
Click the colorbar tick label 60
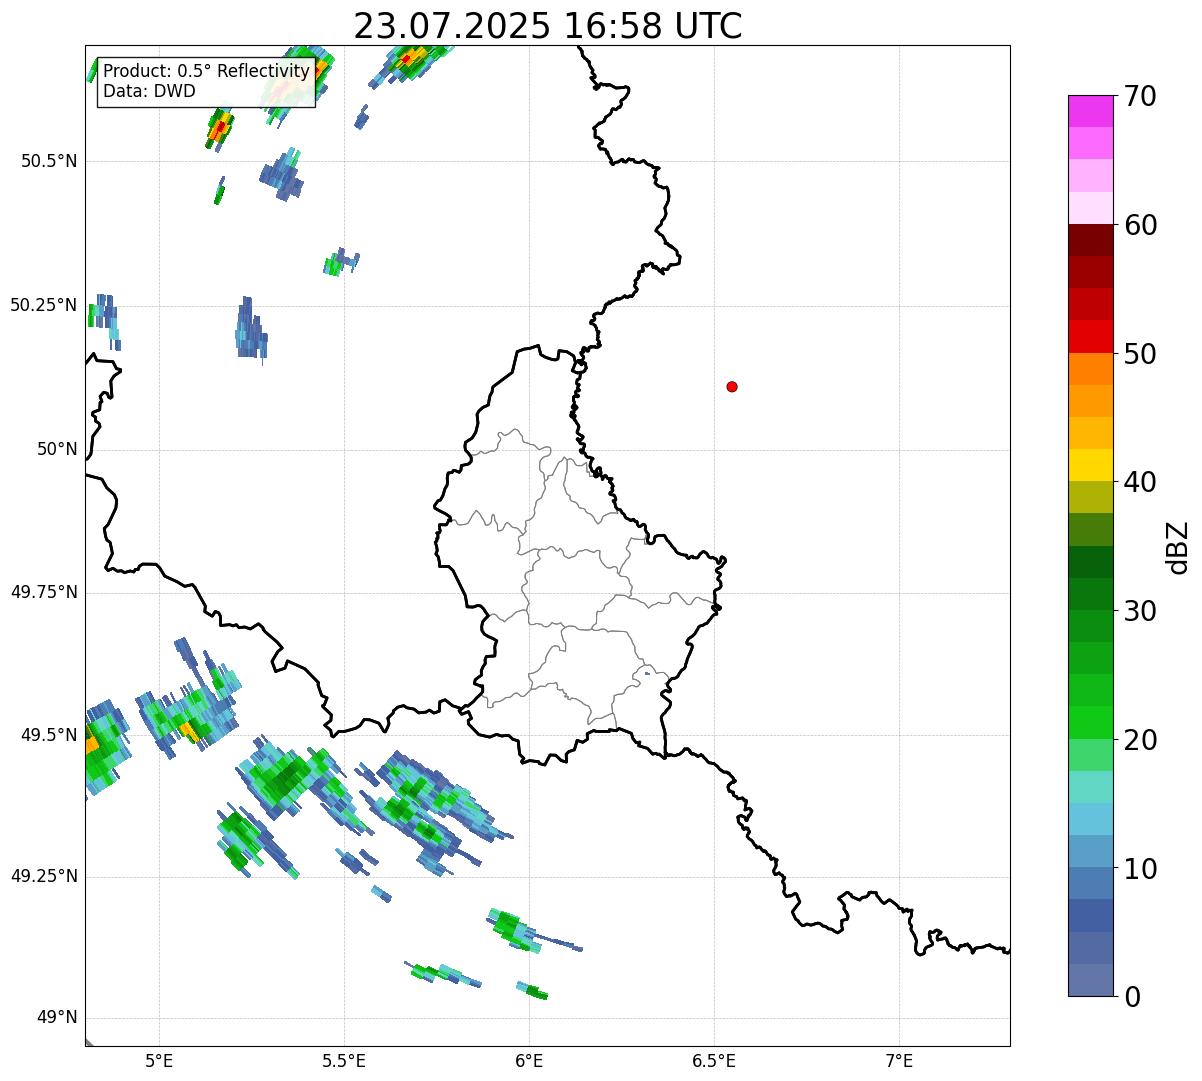tap(1140, 225)
